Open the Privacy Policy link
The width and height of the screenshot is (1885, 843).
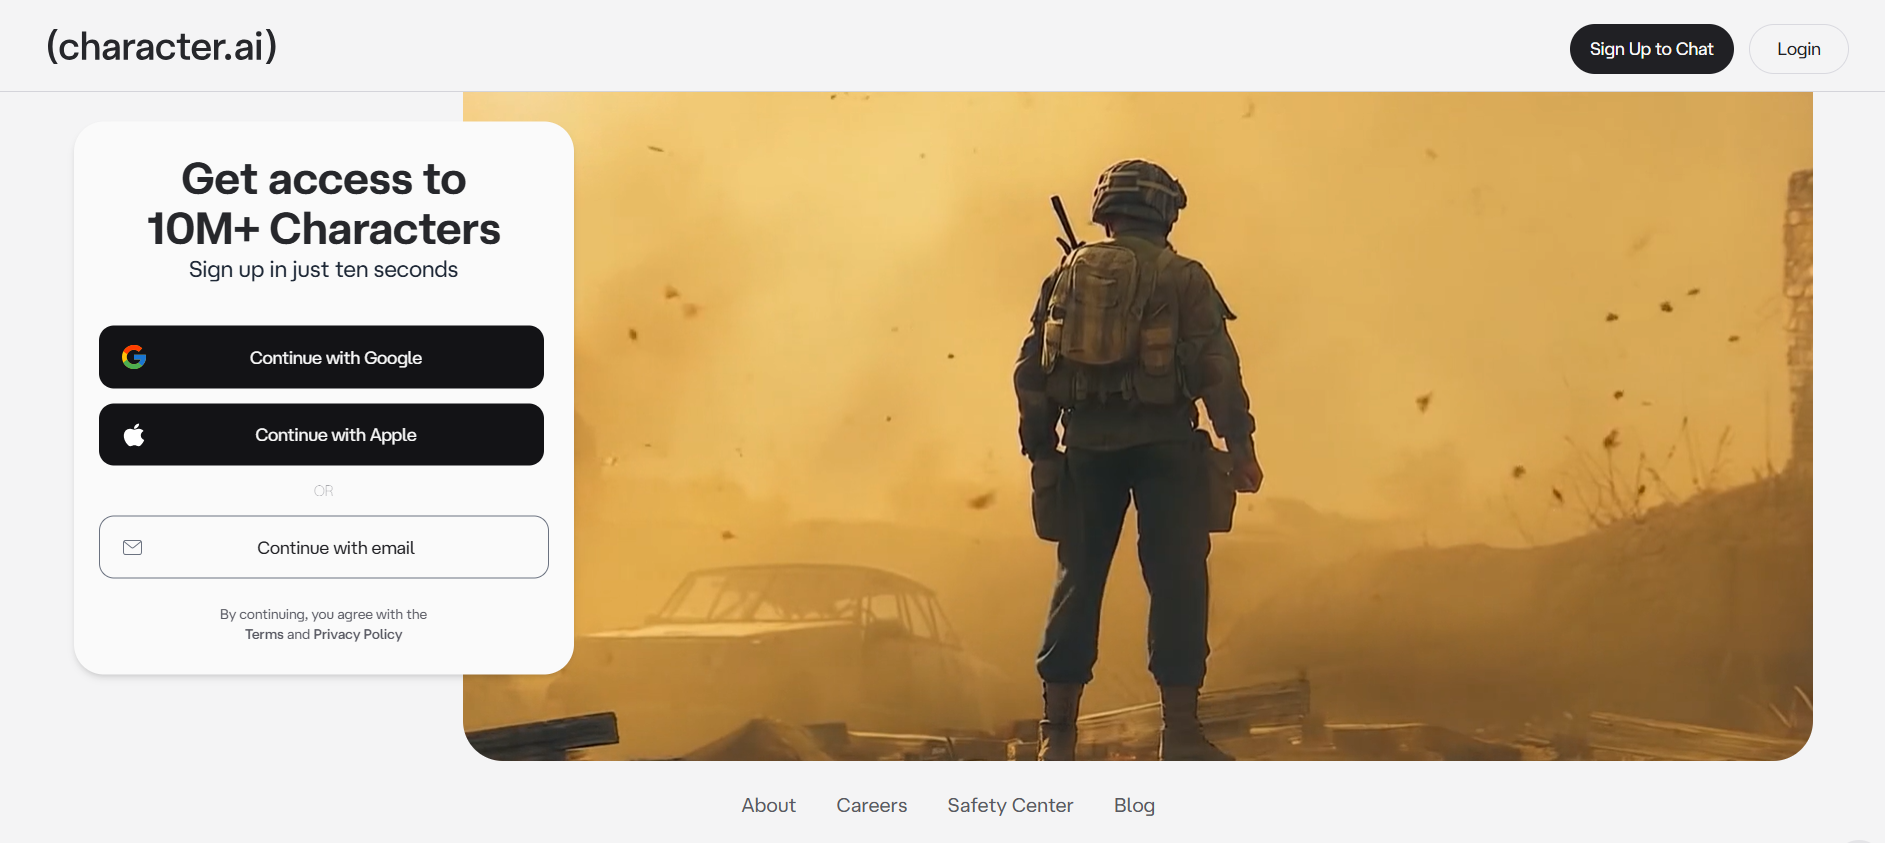[x=358, y=635]
